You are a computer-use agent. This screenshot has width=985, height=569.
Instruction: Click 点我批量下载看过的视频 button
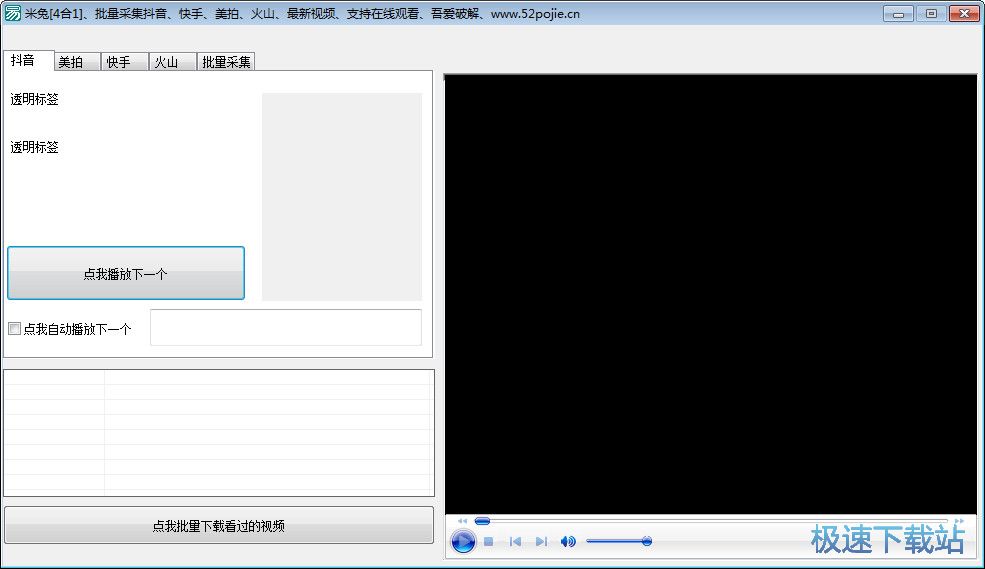219,525
